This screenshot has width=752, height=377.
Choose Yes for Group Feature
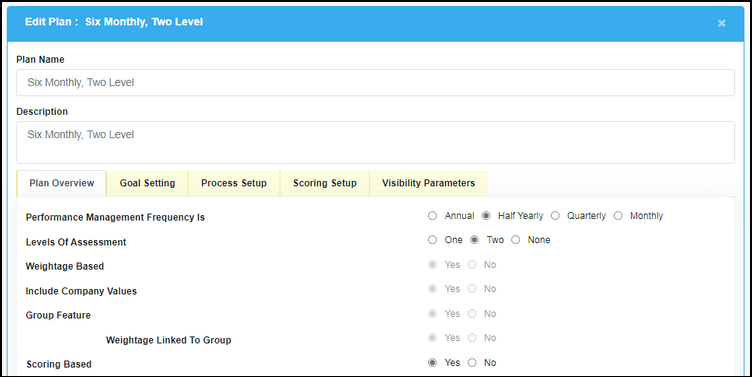433,314
